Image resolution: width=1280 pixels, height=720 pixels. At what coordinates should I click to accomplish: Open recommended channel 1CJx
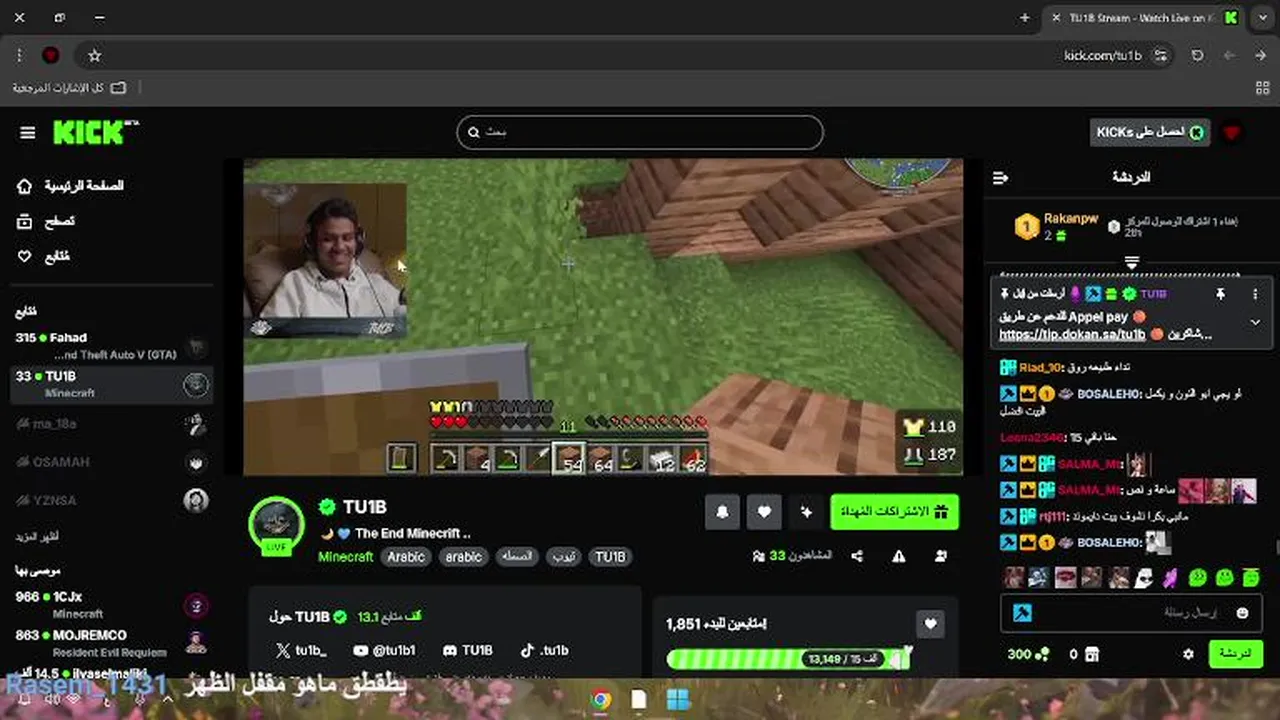coord(111,604)
